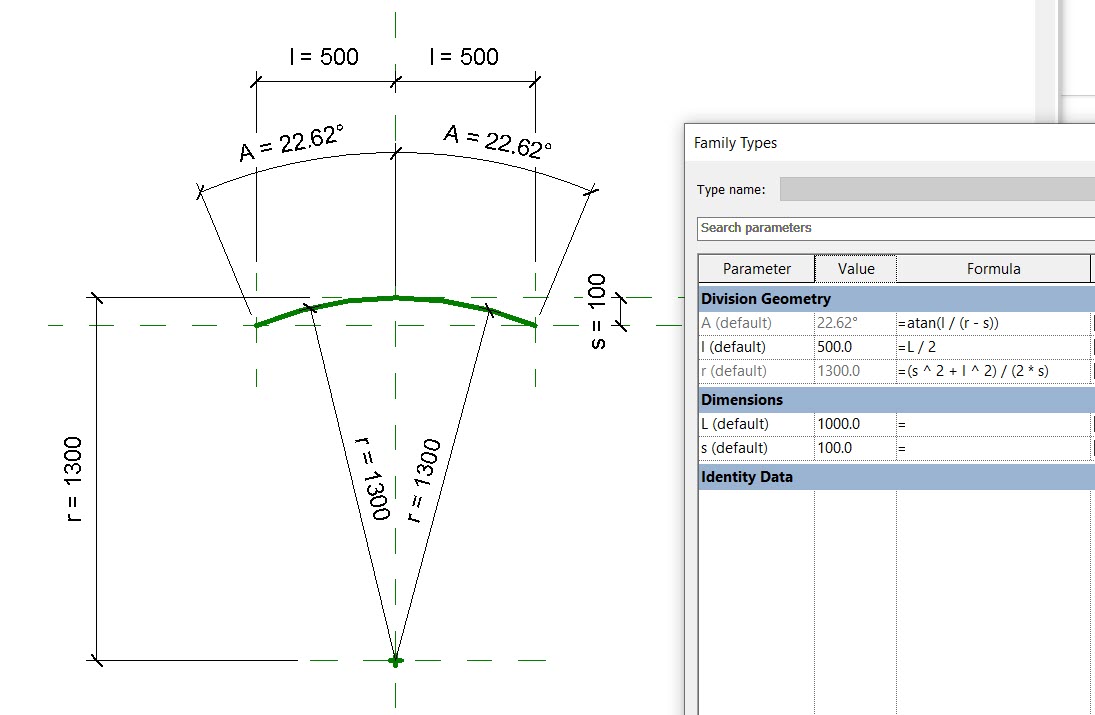The image size is (1095, 715).
Task: Collapse the Dimensions group header
Action: pos(897,400)
